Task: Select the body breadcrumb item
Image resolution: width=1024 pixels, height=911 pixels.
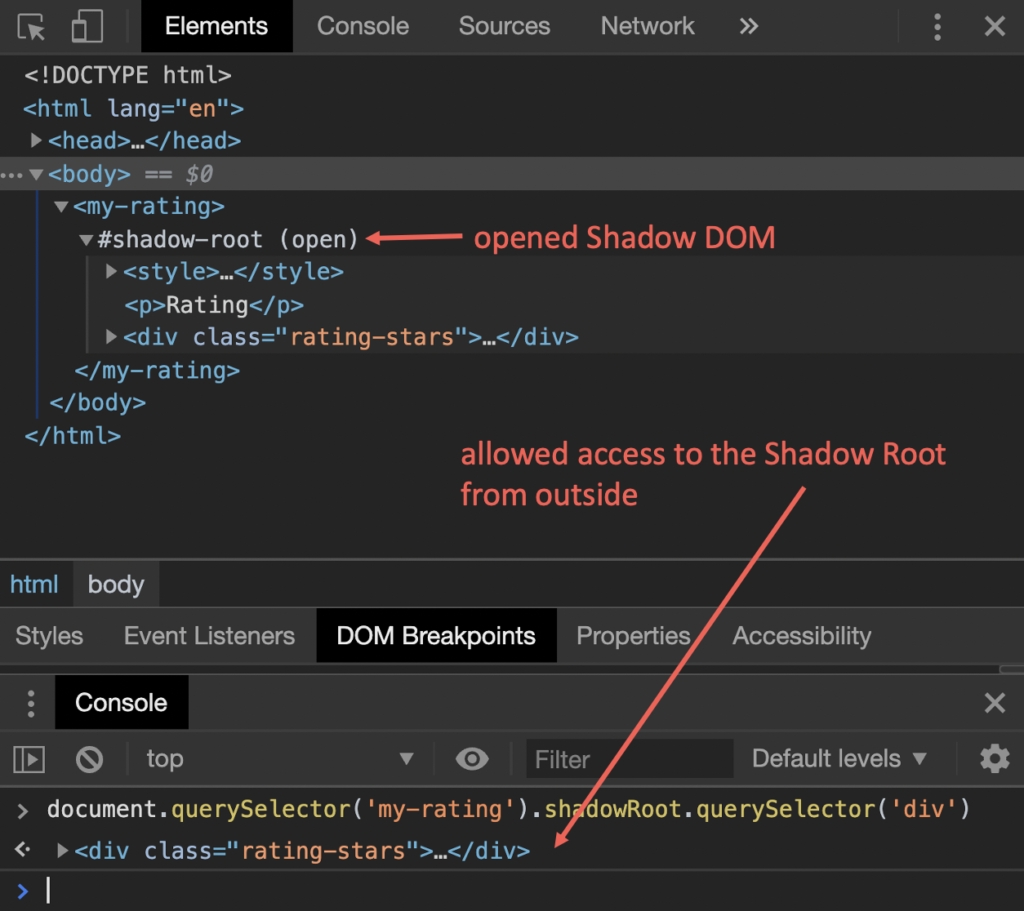Action: pos(115,584)
